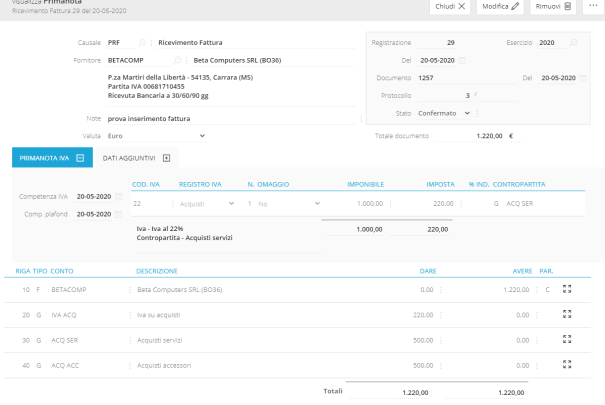
Task: Click vertical dots beside imposta 220,00
Action: [461, 204]
